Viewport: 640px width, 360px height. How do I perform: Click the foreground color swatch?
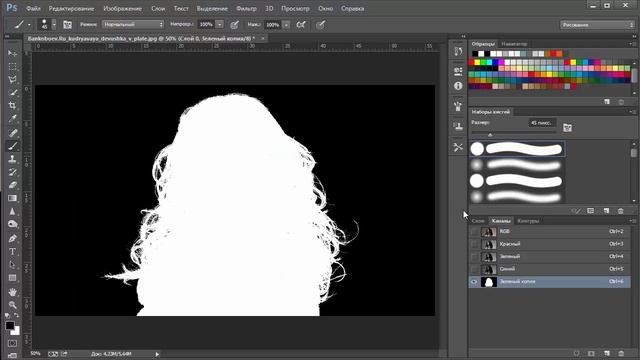[x=10, y=326]
